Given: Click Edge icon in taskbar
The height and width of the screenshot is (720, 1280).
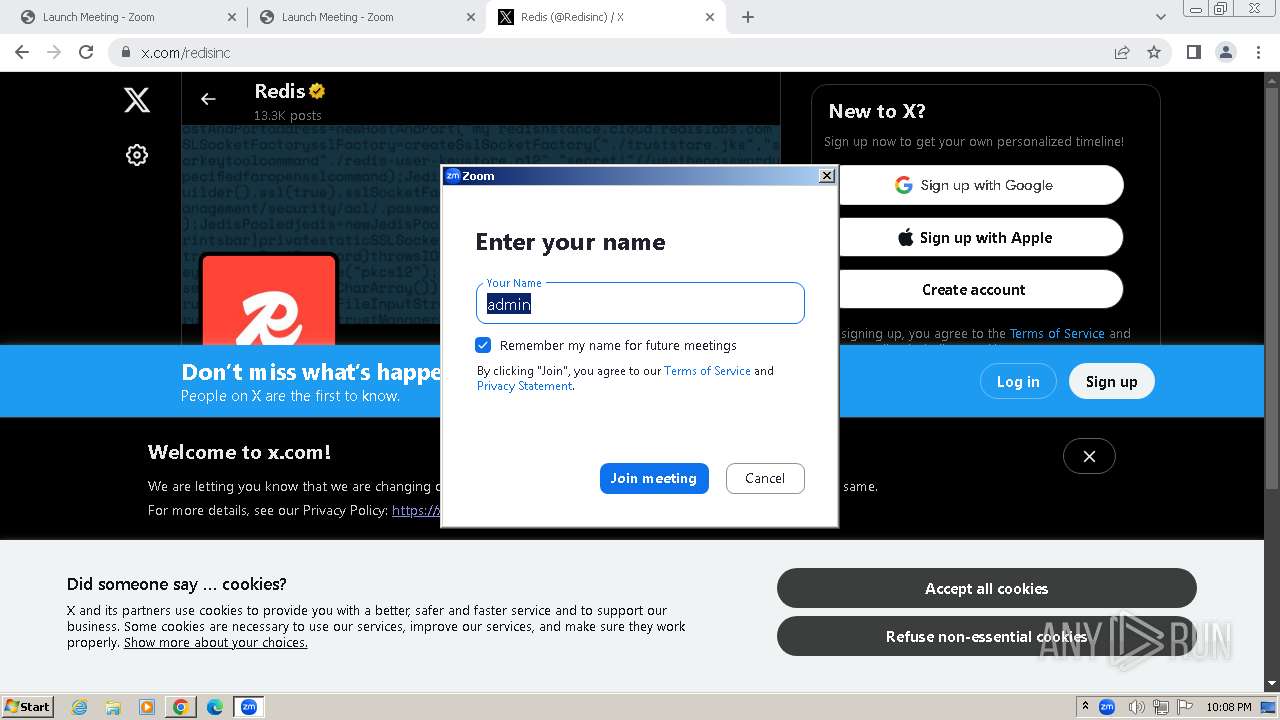Looking at the screenshot, I should click(x=215, y=707).
